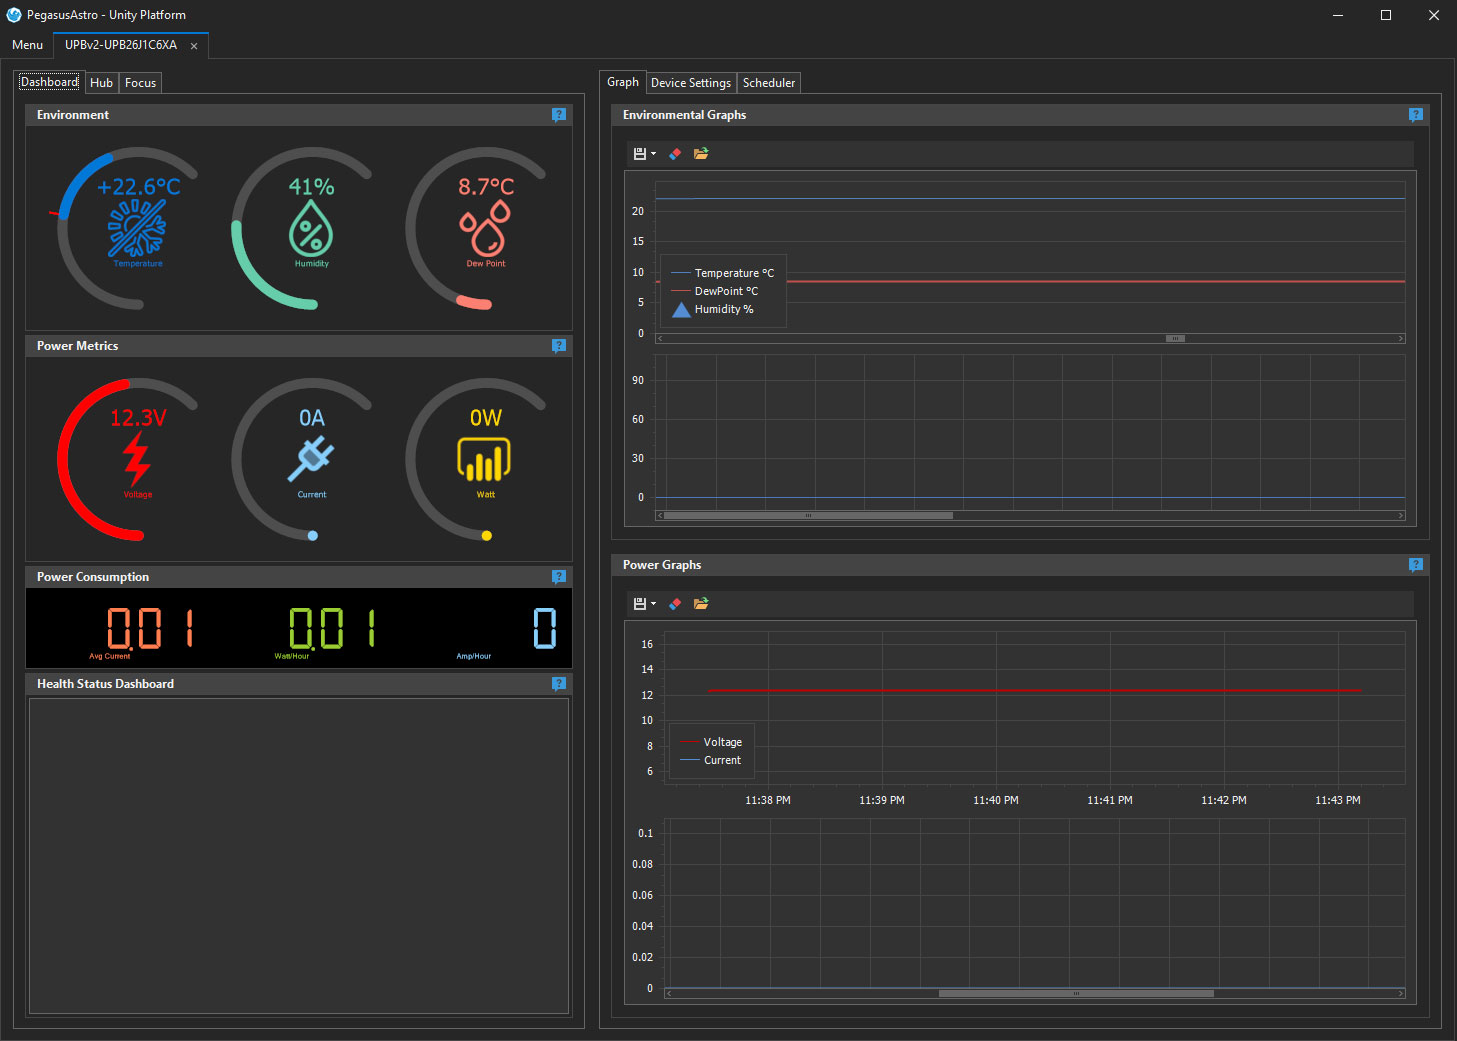Open the Device Settings tab

pos(691,83)
